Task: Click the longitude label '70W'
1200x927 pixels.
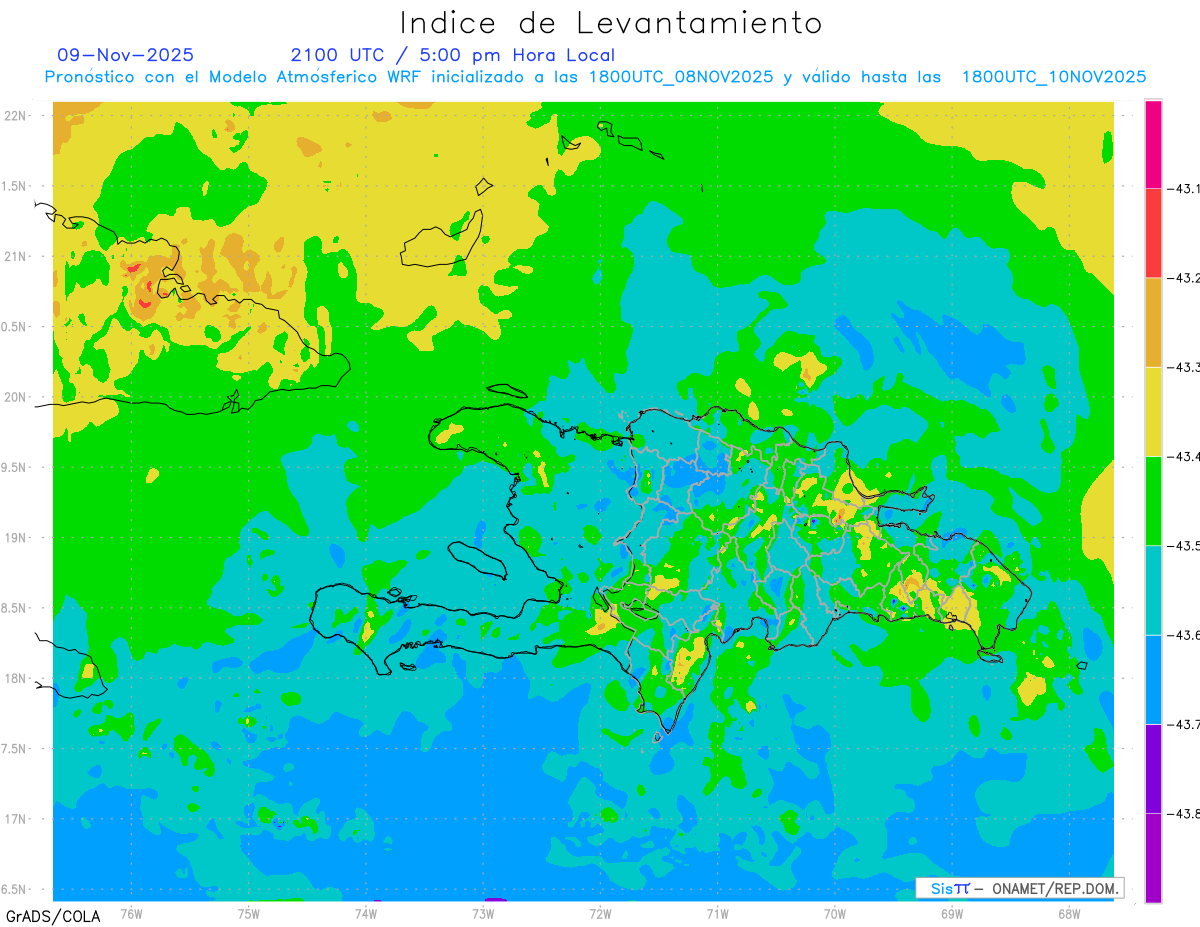Action: point(835,913)
